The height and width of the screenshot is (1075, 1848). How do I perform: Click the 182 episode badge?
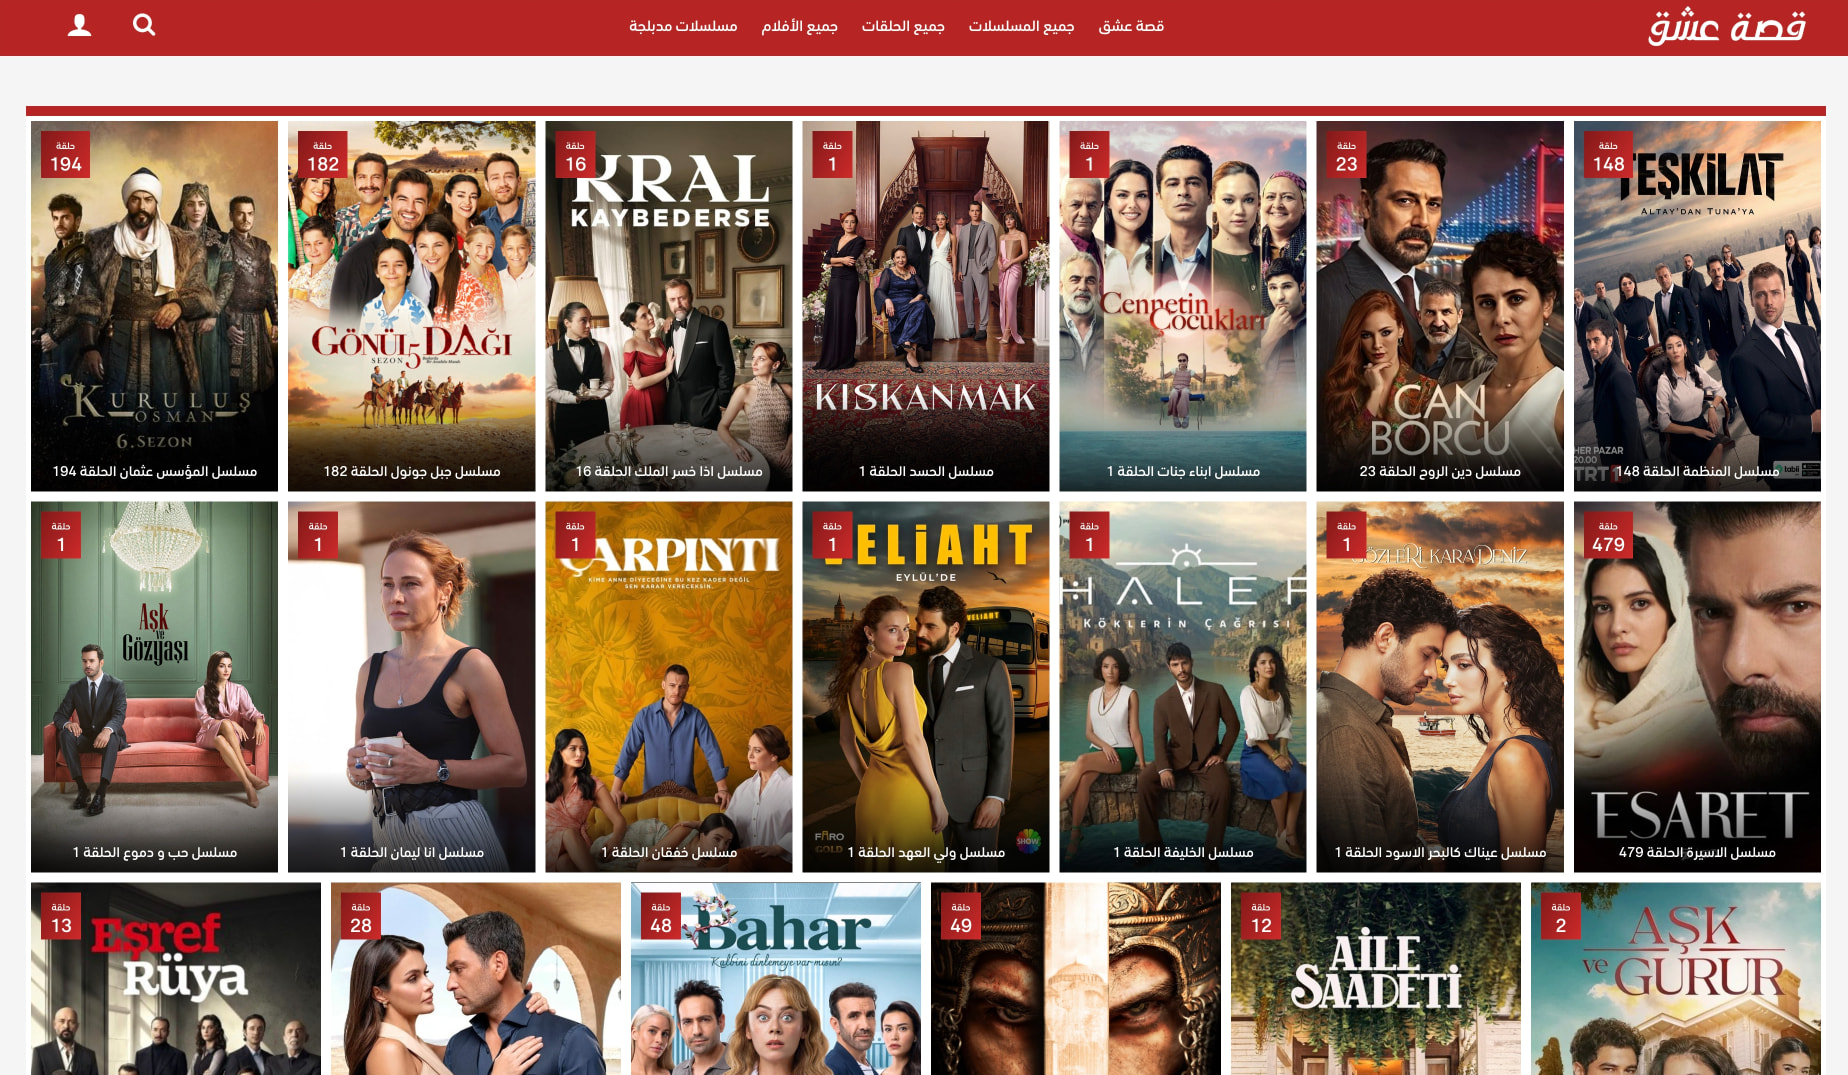(x=323, y=155)
